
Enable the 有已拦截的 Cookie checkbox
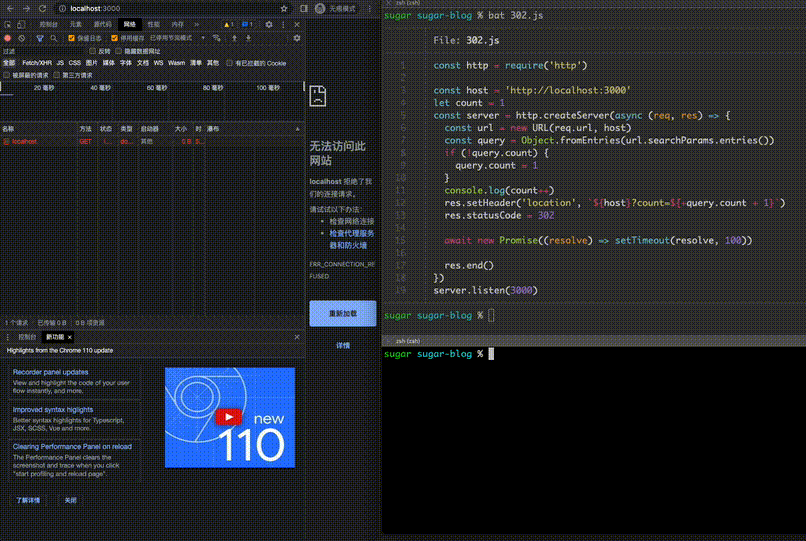(x=229, y=63)
